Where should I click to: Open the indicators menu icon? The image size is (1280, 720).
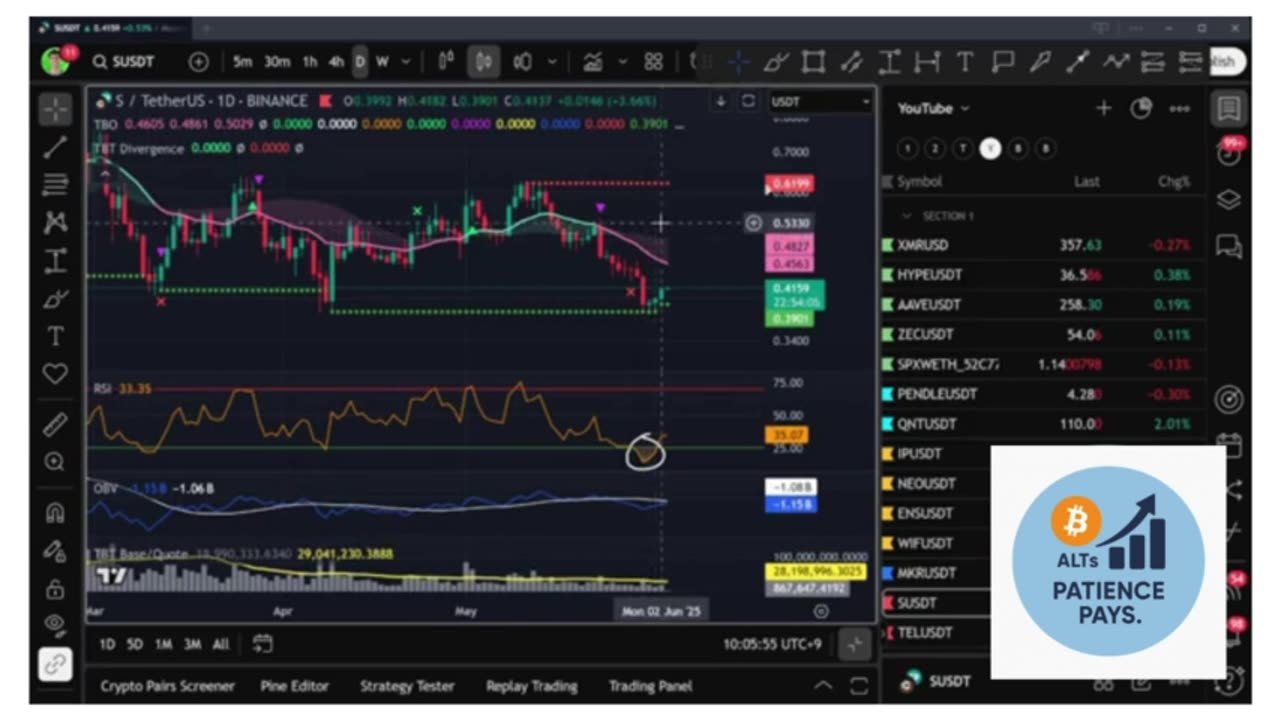[593, 62]
